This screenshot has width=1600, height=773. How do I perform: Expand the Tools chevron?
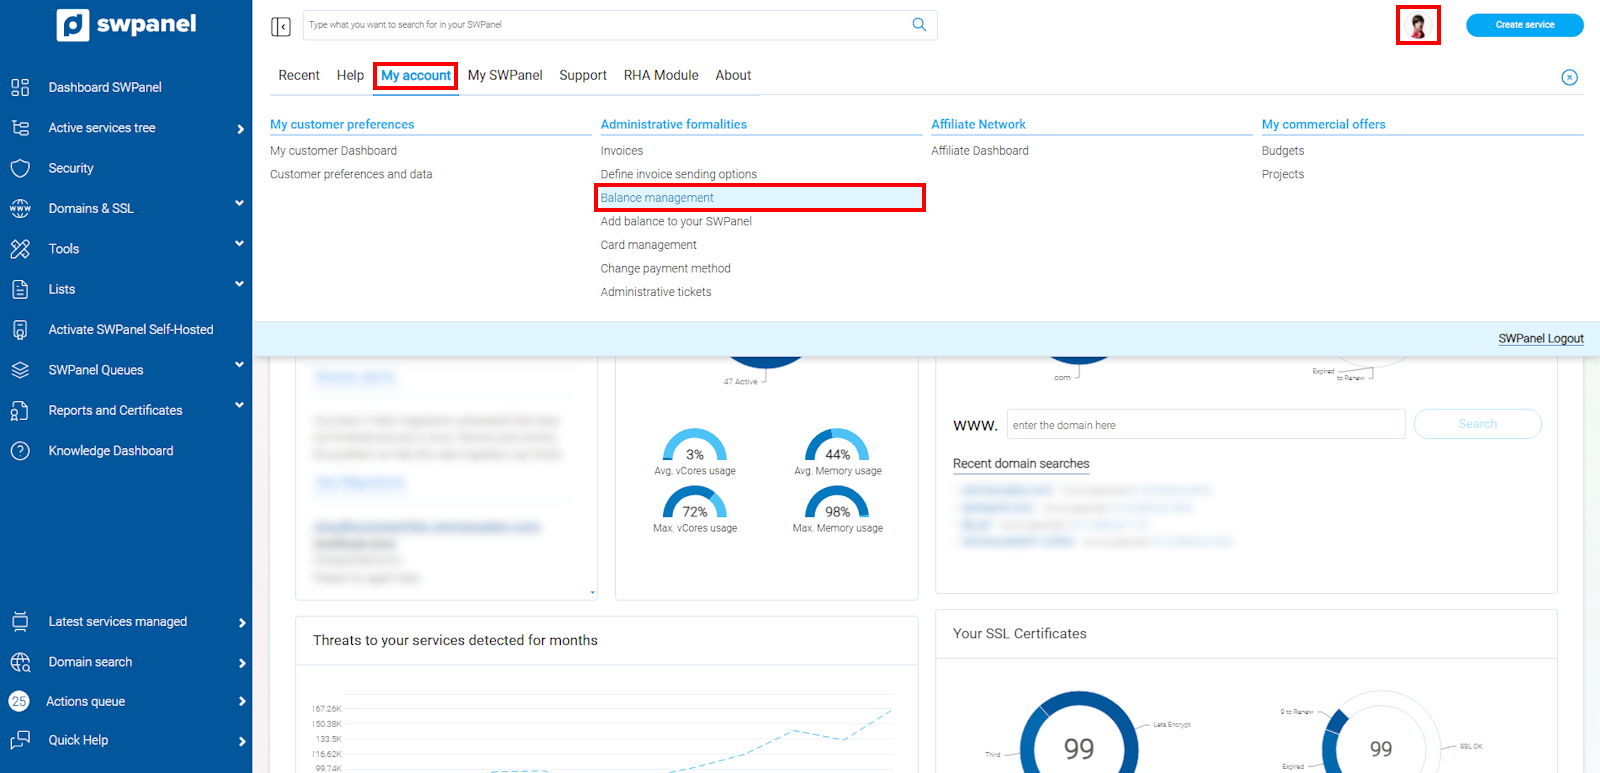coord(240,243)
